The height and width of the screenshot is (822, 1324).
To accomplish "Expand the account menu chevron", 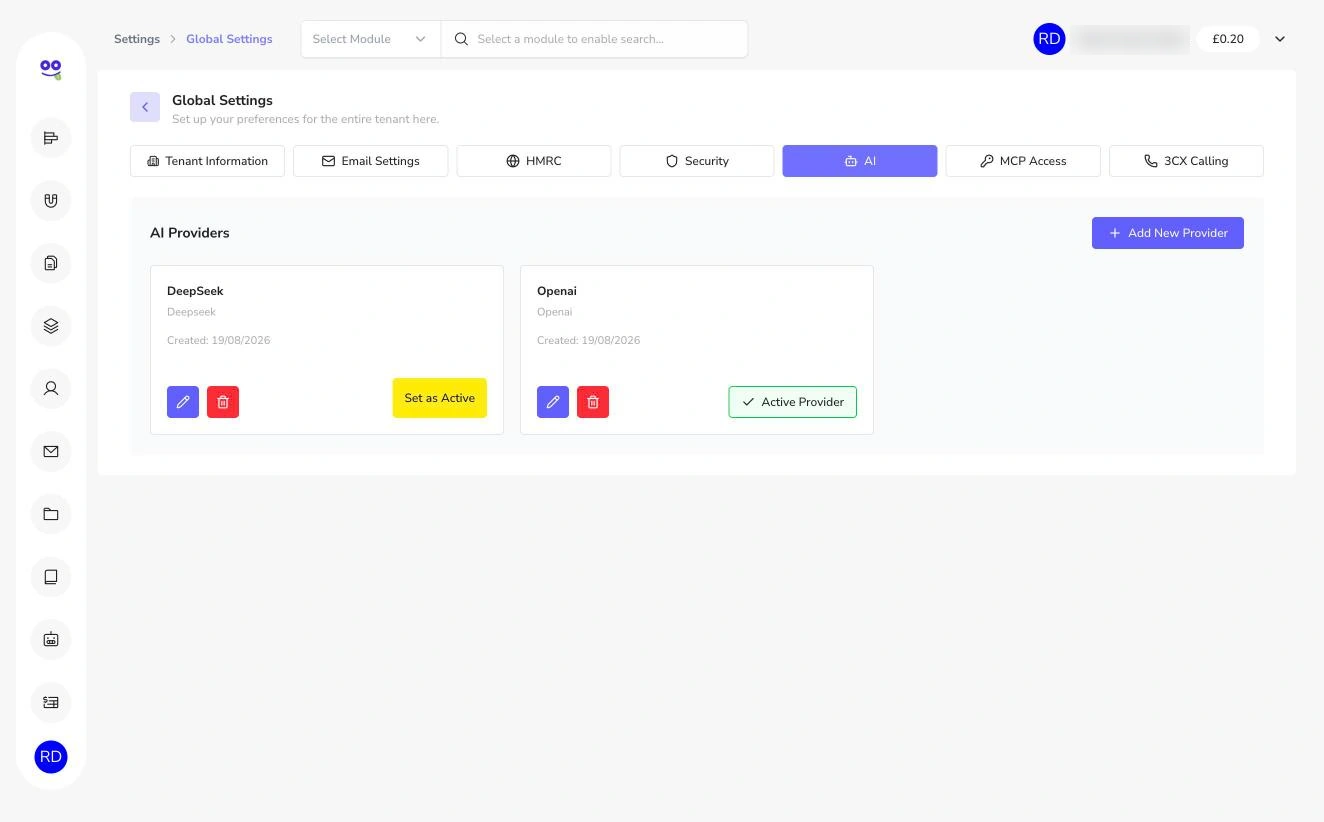I will point(1280,39).
